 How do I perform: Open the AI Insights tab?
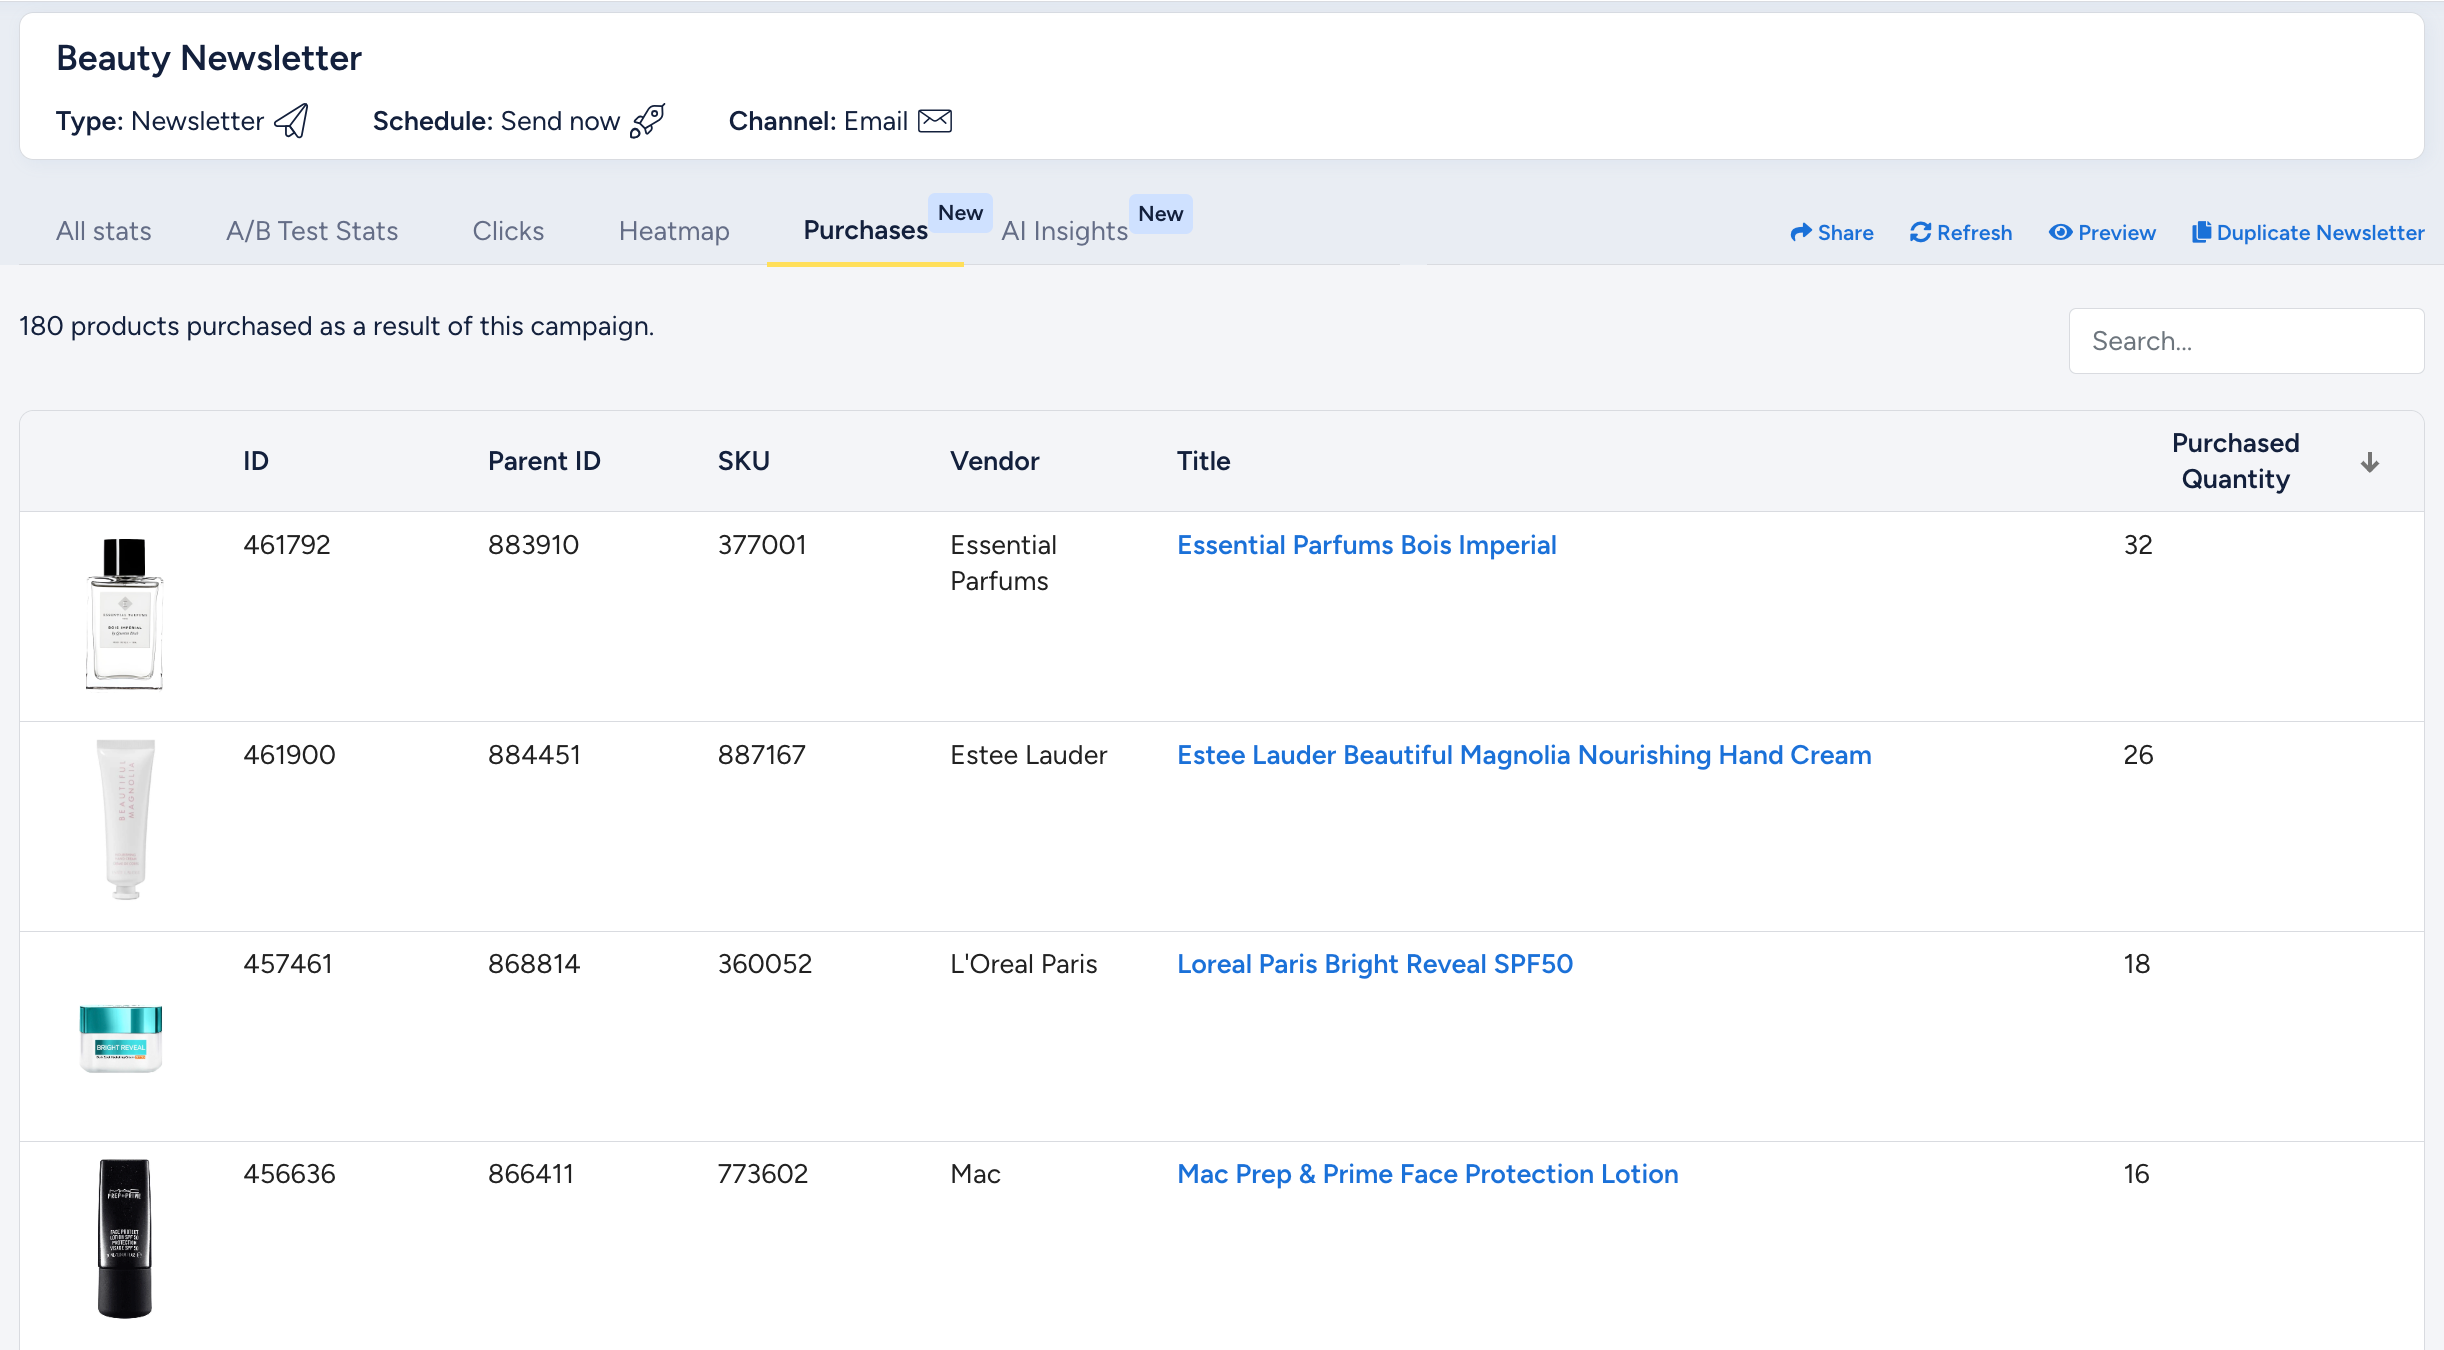(1064, 231)
